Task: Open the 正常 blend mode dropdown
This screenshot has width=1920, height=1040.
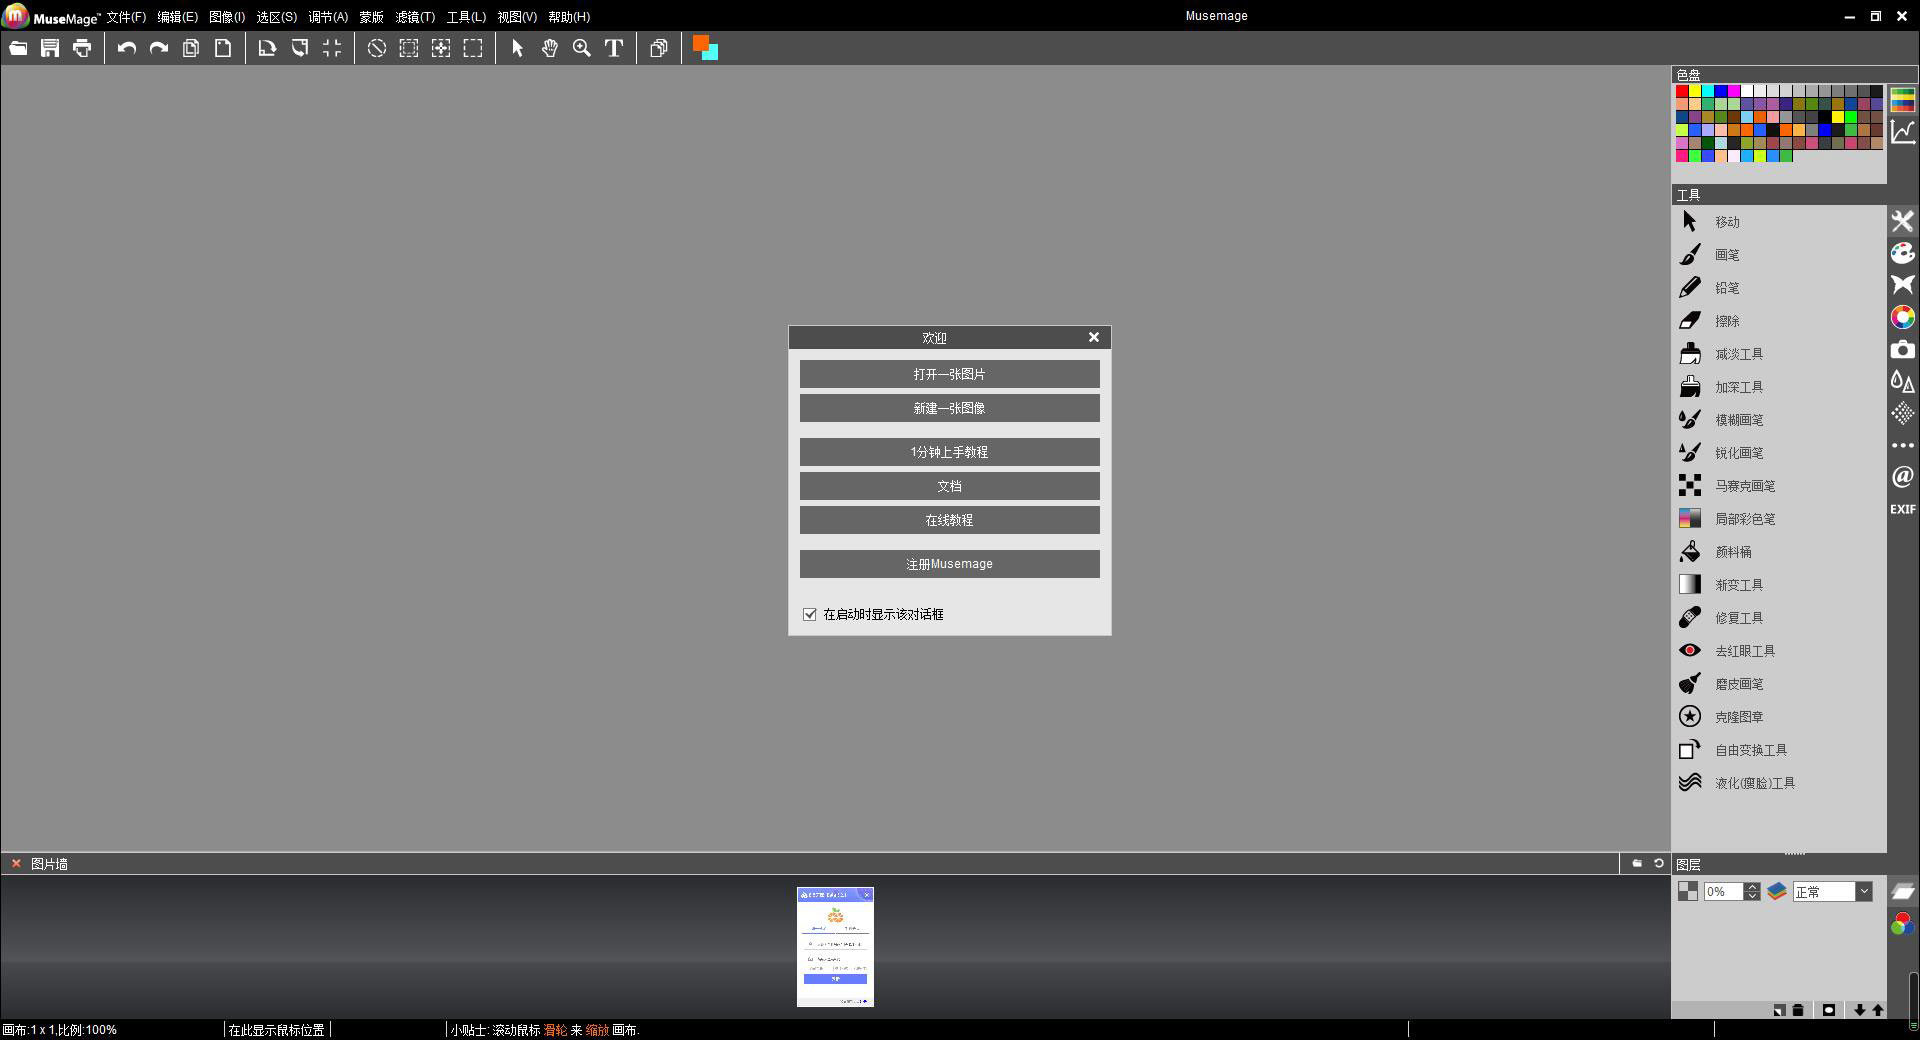Action: [x=1832, y=892]
